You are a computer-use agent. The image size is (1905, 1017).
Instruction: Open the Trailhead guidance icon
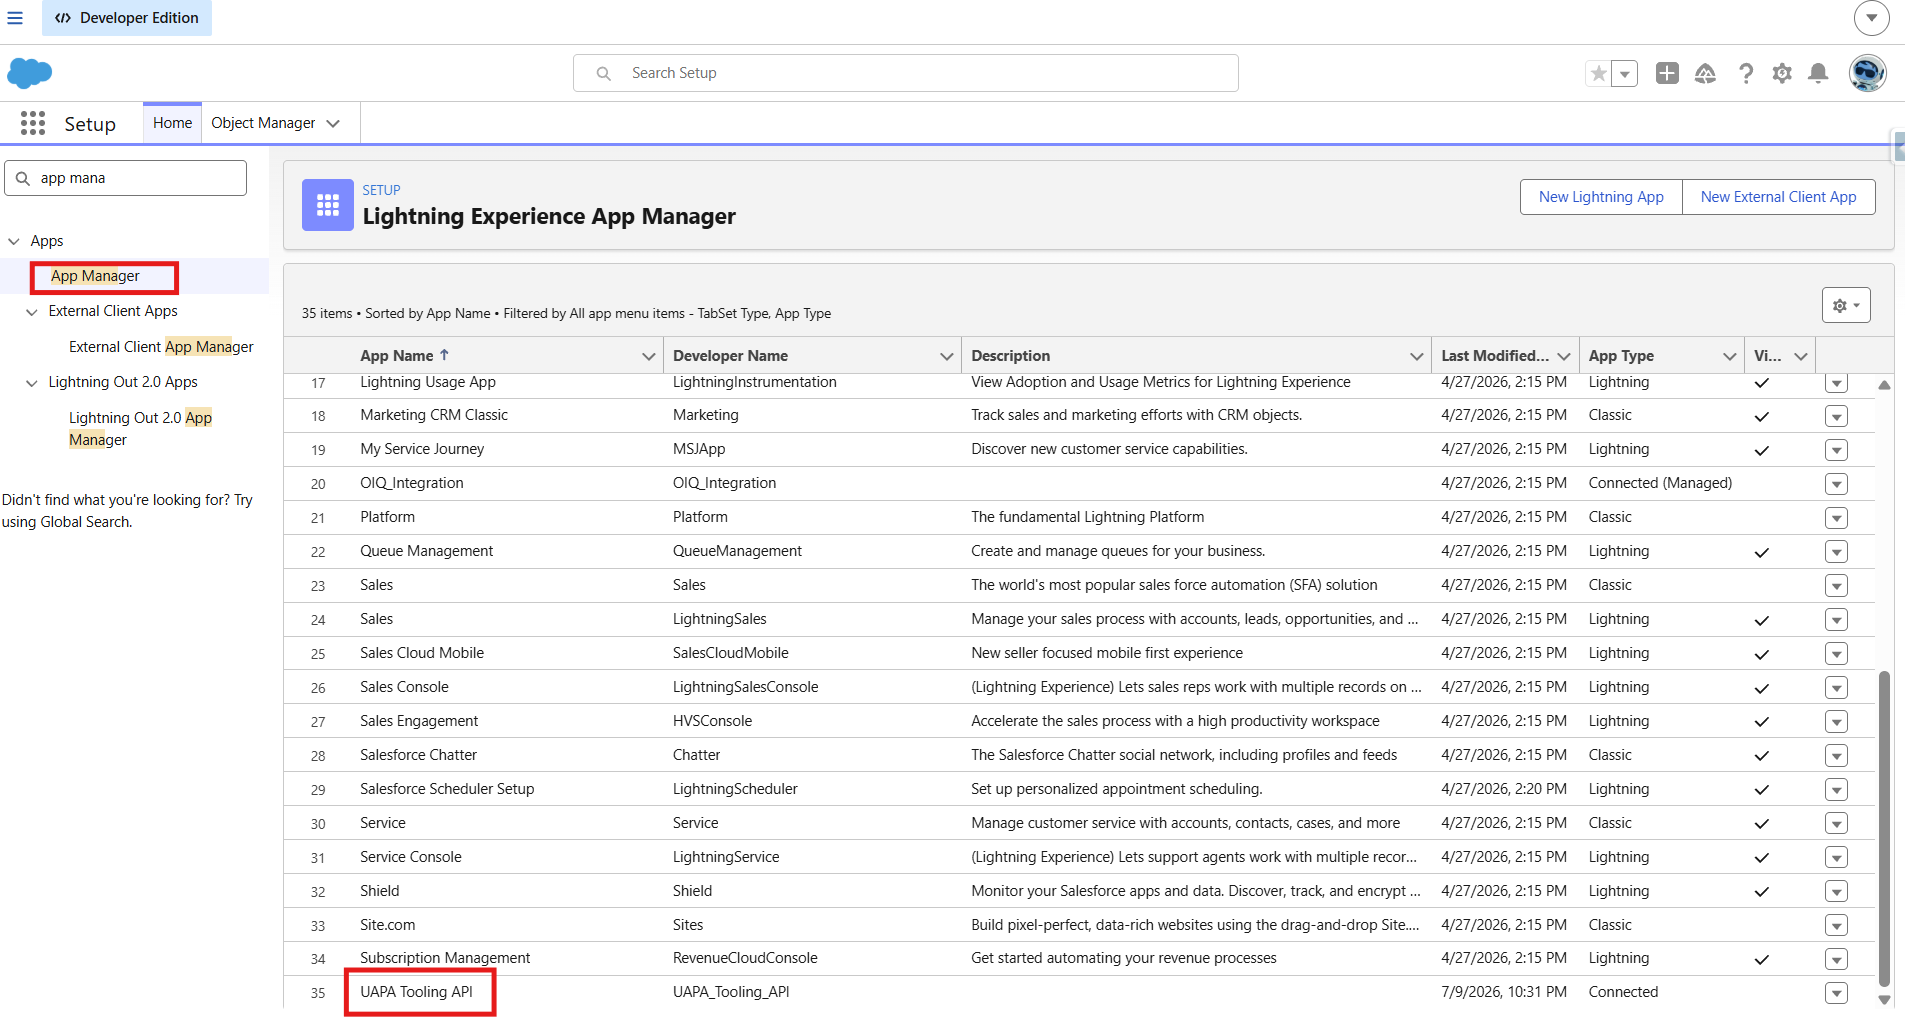point(1706,73)
